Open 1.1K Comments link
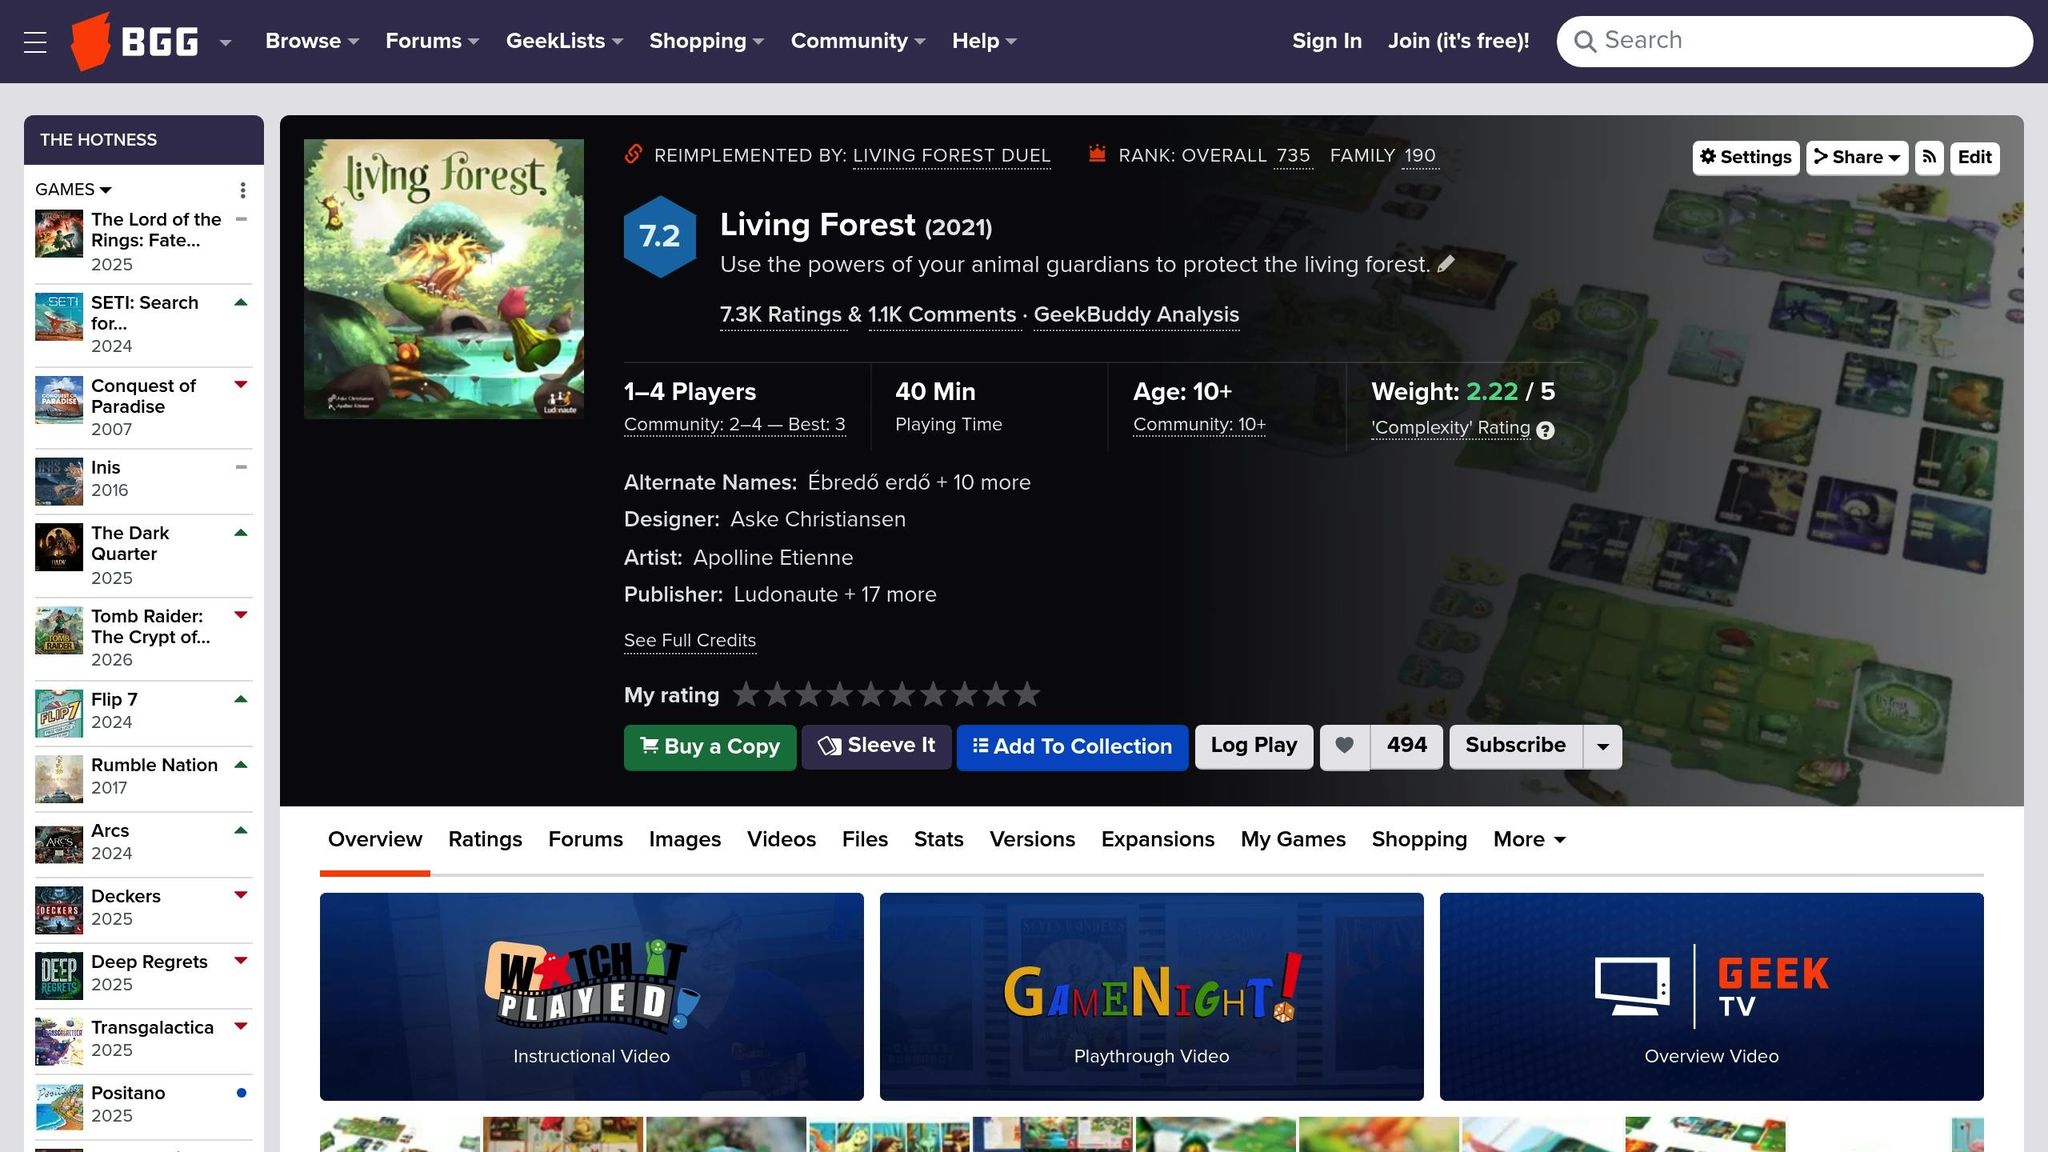 (x=942, y=314)
